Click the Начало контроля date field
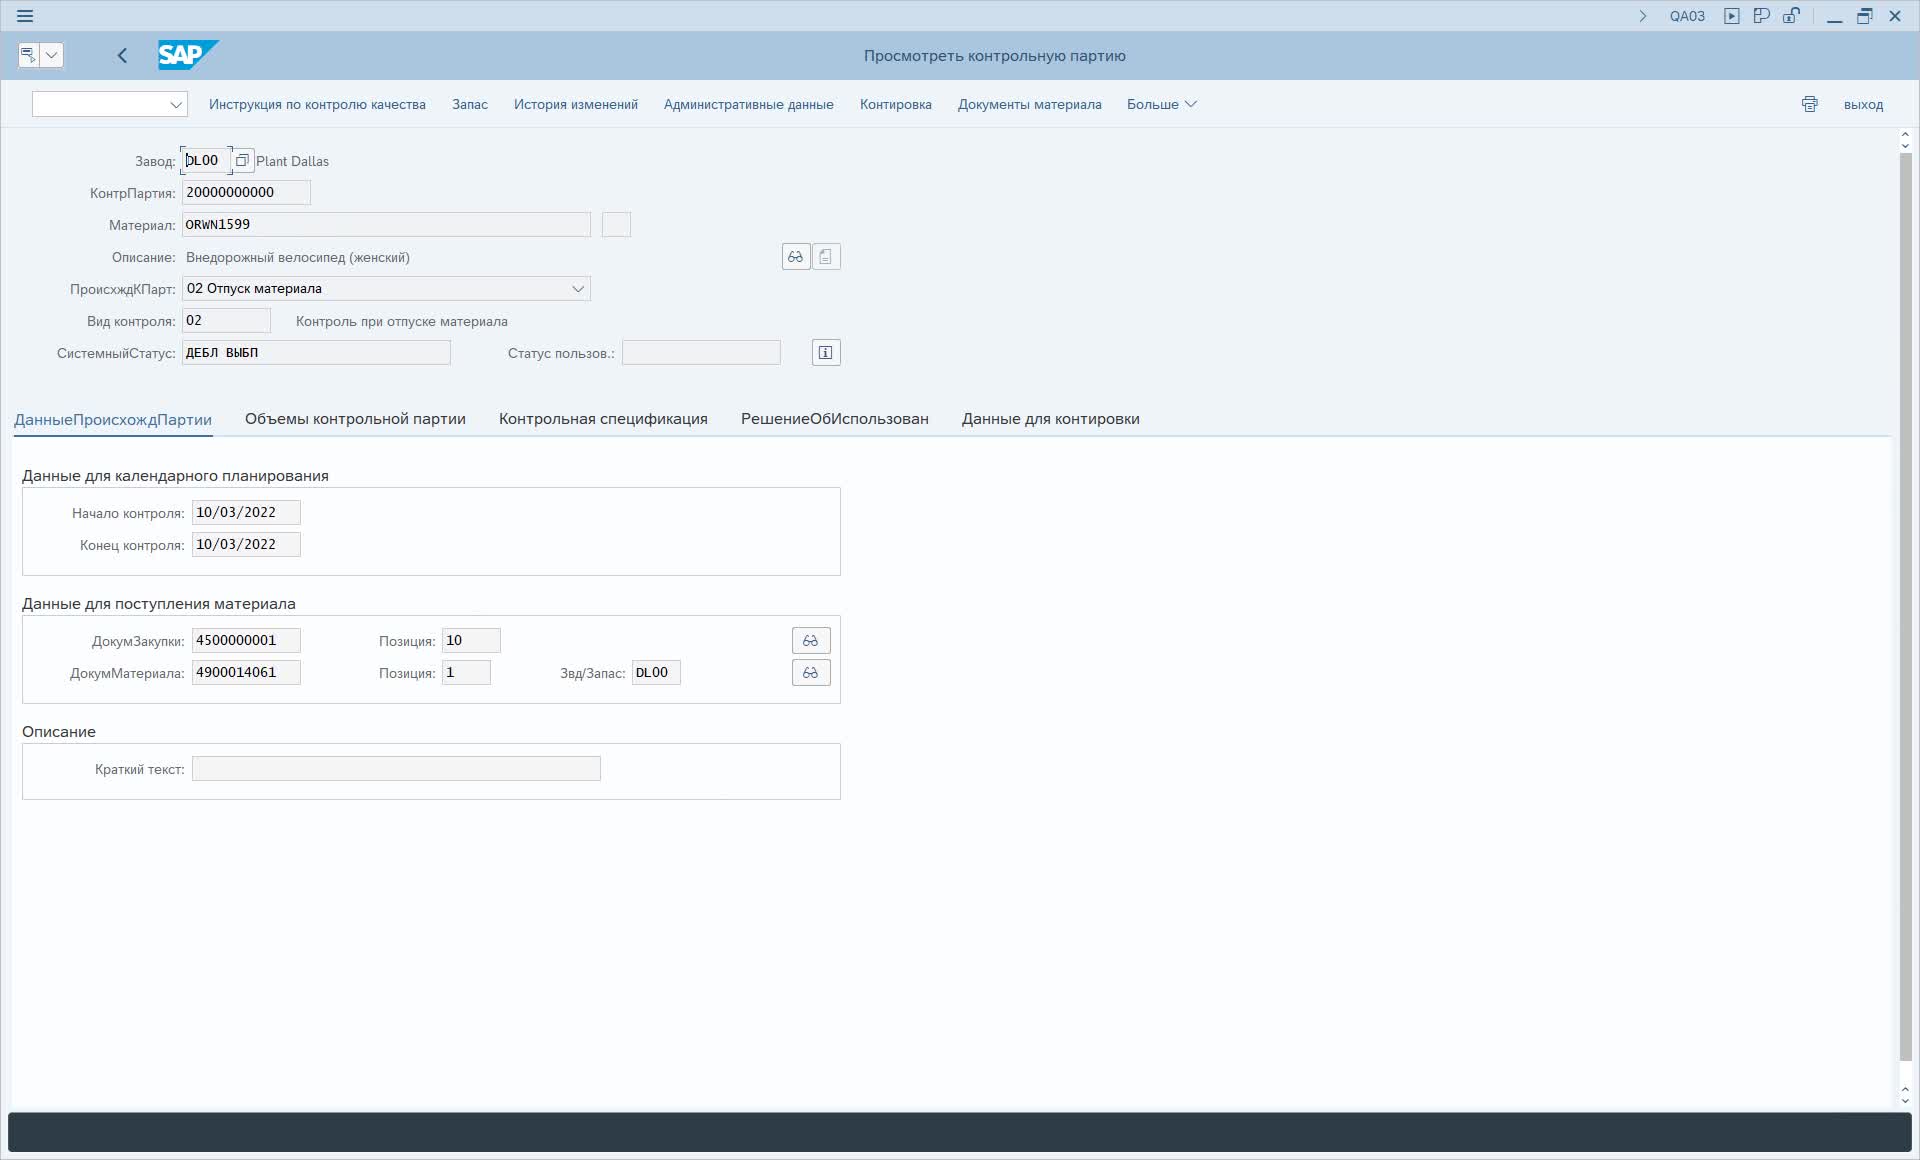 point(246,512)
